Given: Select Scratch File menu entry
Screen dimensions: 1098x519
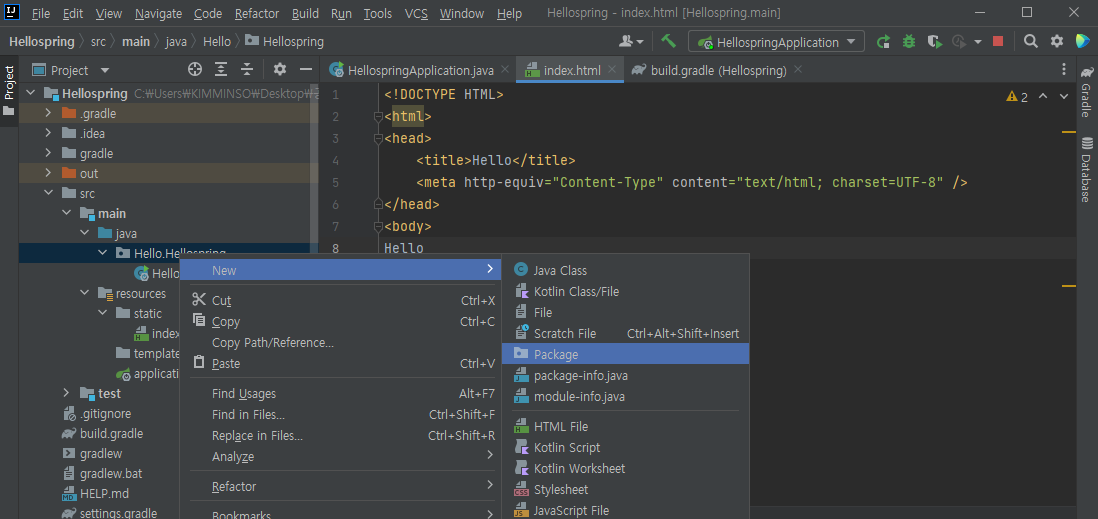Looking at the screenshot, I should [x=625, y=333].
